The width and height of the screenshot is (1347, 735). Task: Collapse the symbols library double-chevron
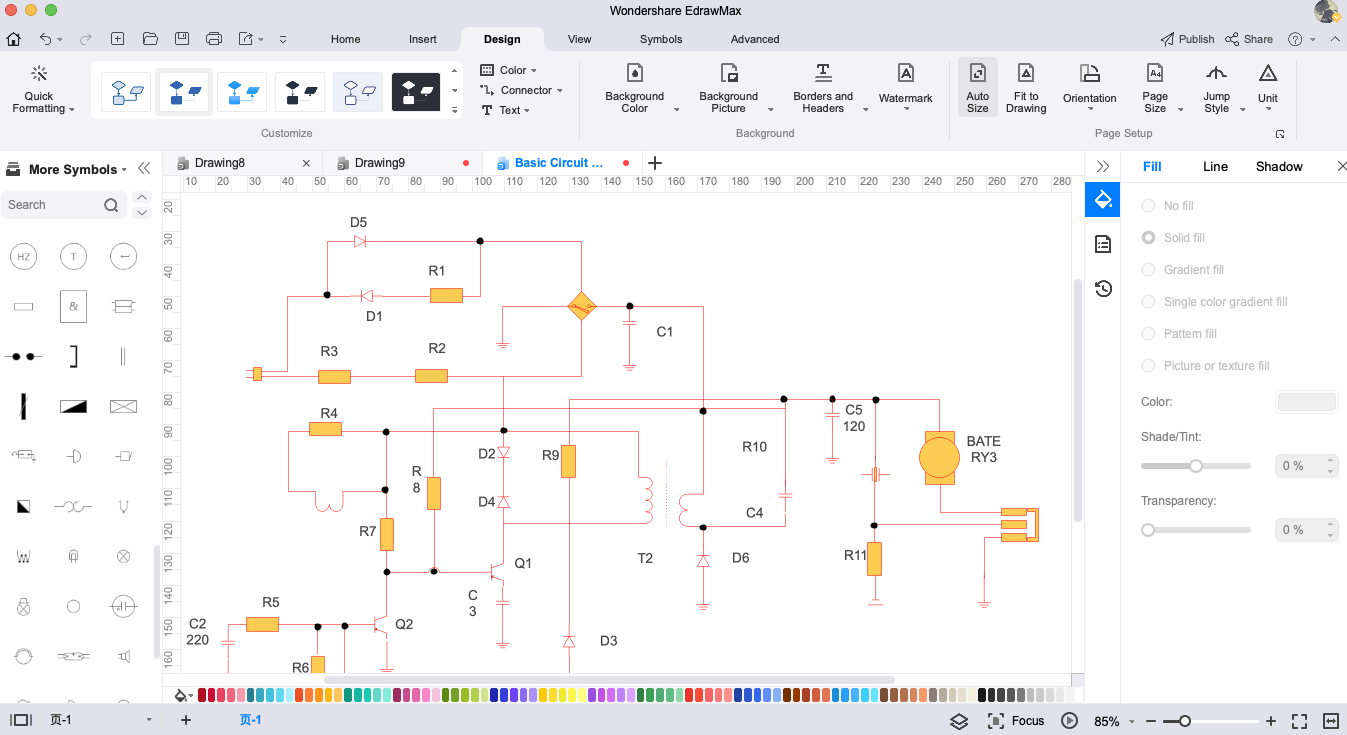[x=144, y=169]
